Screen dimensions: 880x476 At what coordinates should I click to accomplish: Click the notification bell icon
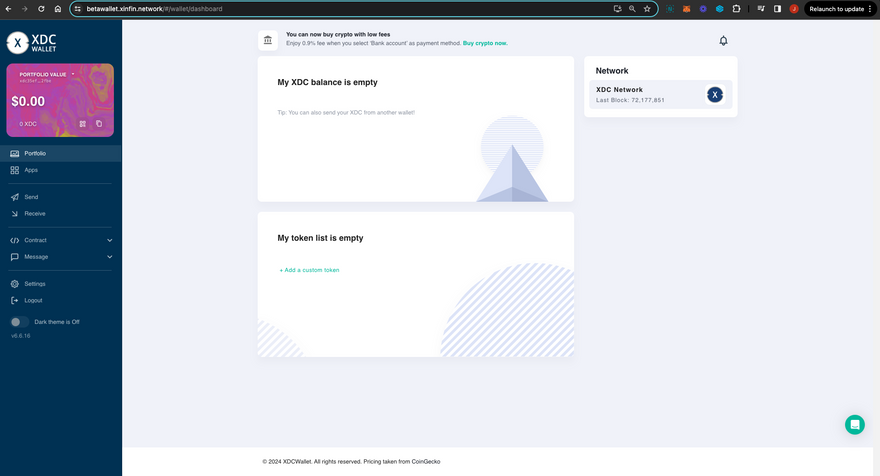click(723, 41)
